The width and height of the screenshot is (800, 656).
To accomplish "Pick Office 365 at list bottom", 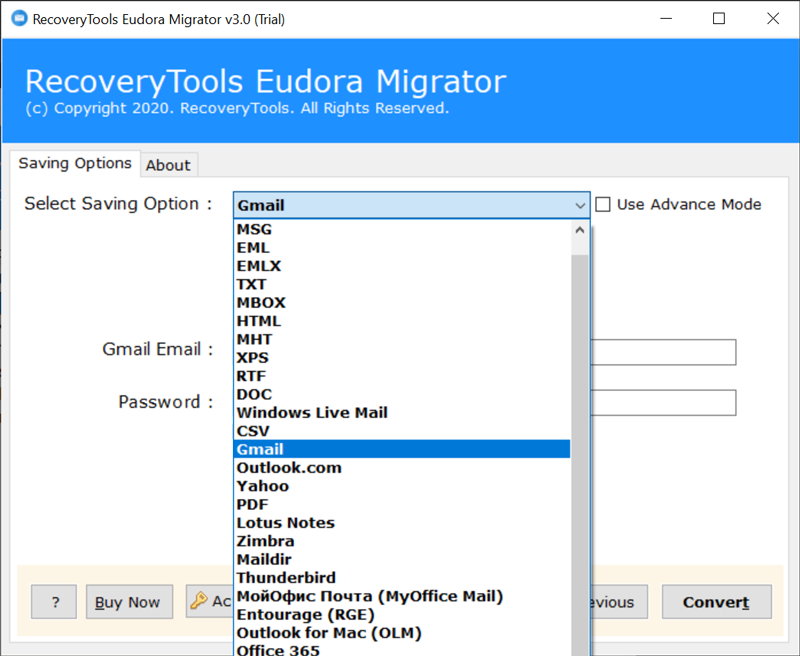I will [402, 649].
